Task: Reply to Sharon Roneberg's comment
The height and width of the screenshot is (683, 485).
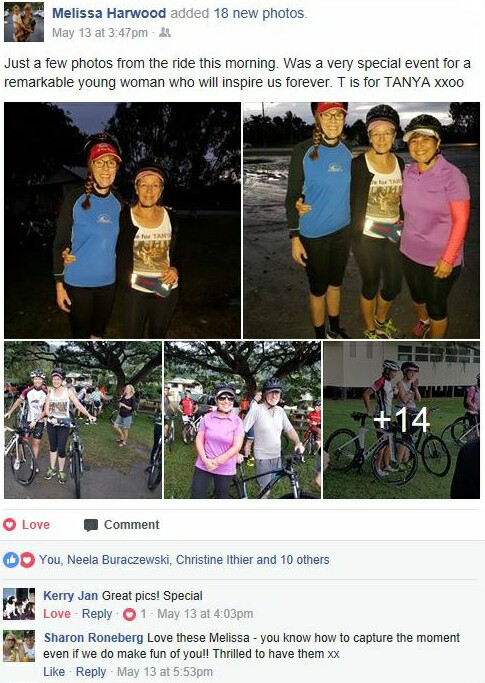Action: [x=91, y=672]
